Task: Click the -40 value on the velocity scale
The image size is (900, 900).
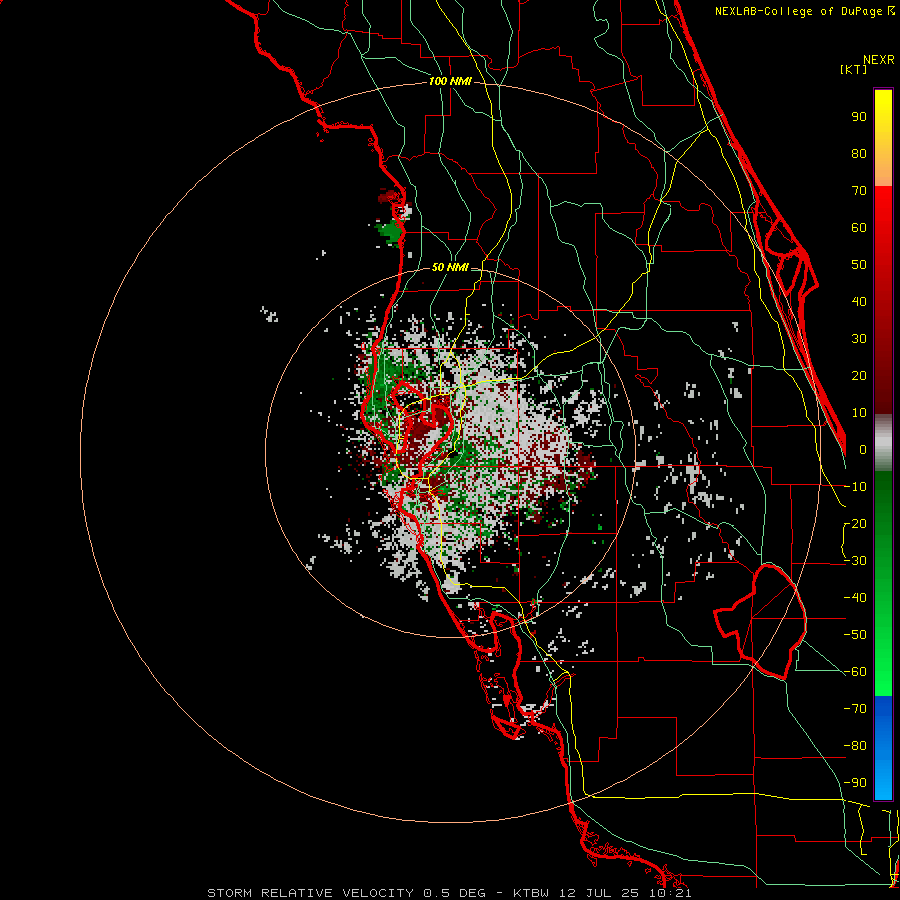Action: (855, 598)
